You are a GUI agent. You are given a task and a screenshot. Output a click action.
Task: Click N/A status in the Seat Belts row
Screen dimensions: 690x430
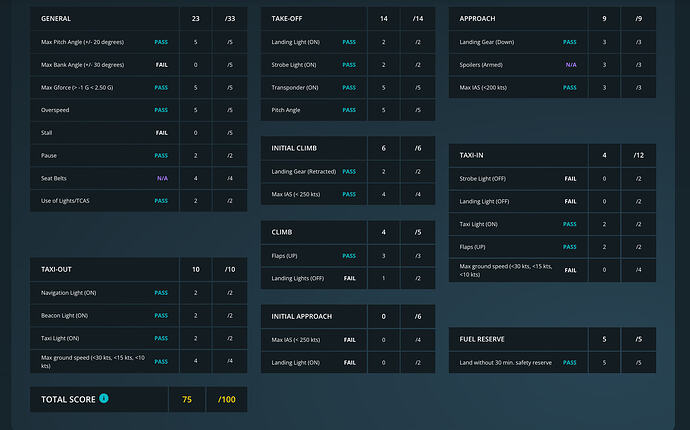162,178
